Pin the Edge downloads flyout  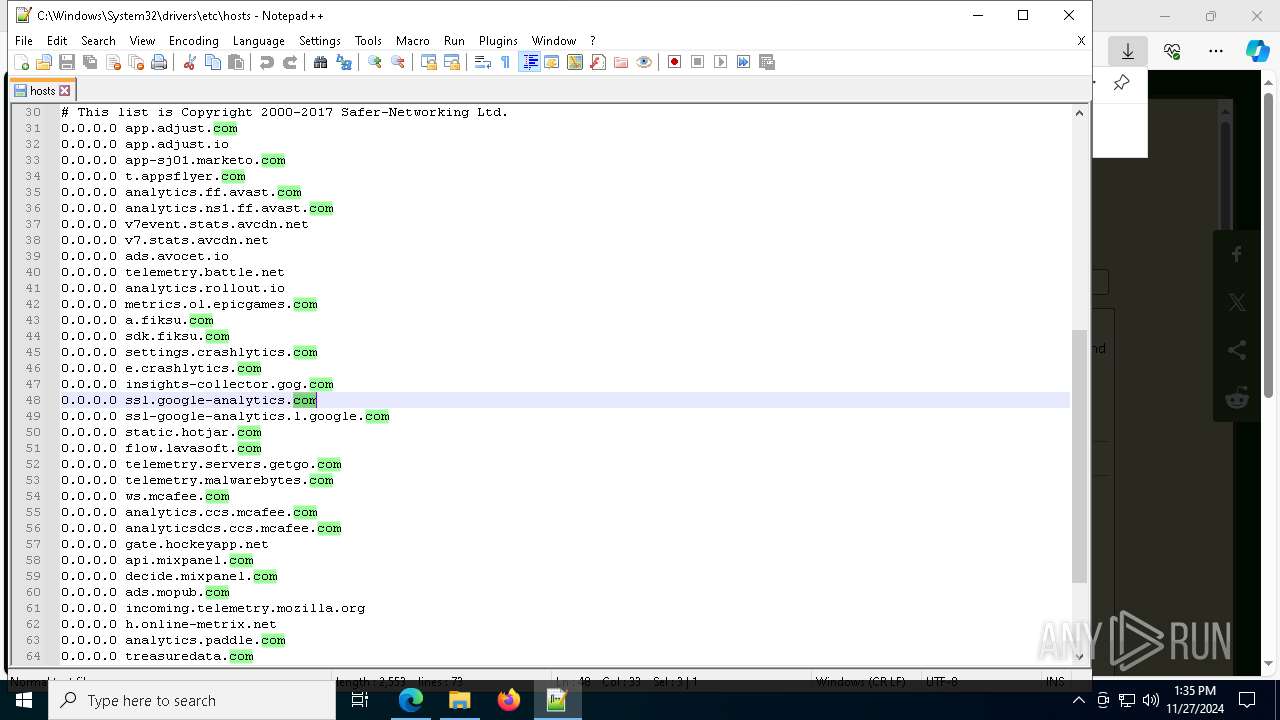point(1122,83)
